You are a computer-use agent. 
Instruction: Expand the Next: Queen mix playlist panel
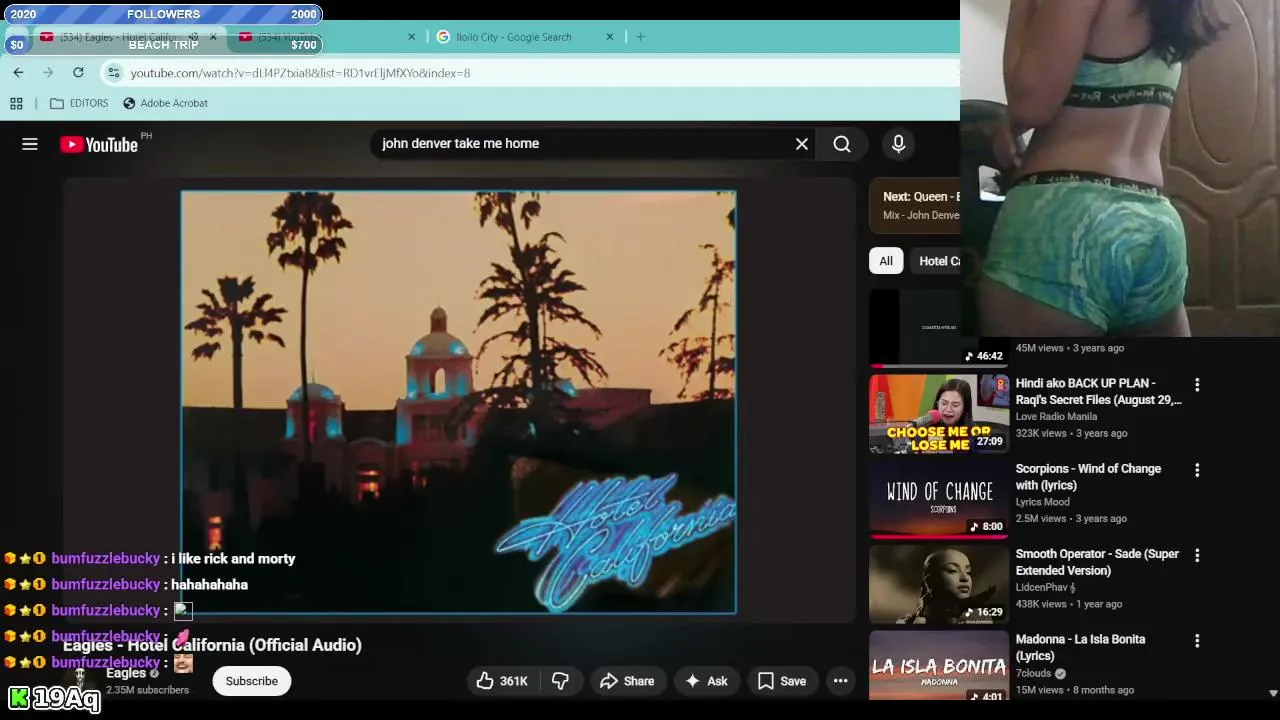click(915, 205)
